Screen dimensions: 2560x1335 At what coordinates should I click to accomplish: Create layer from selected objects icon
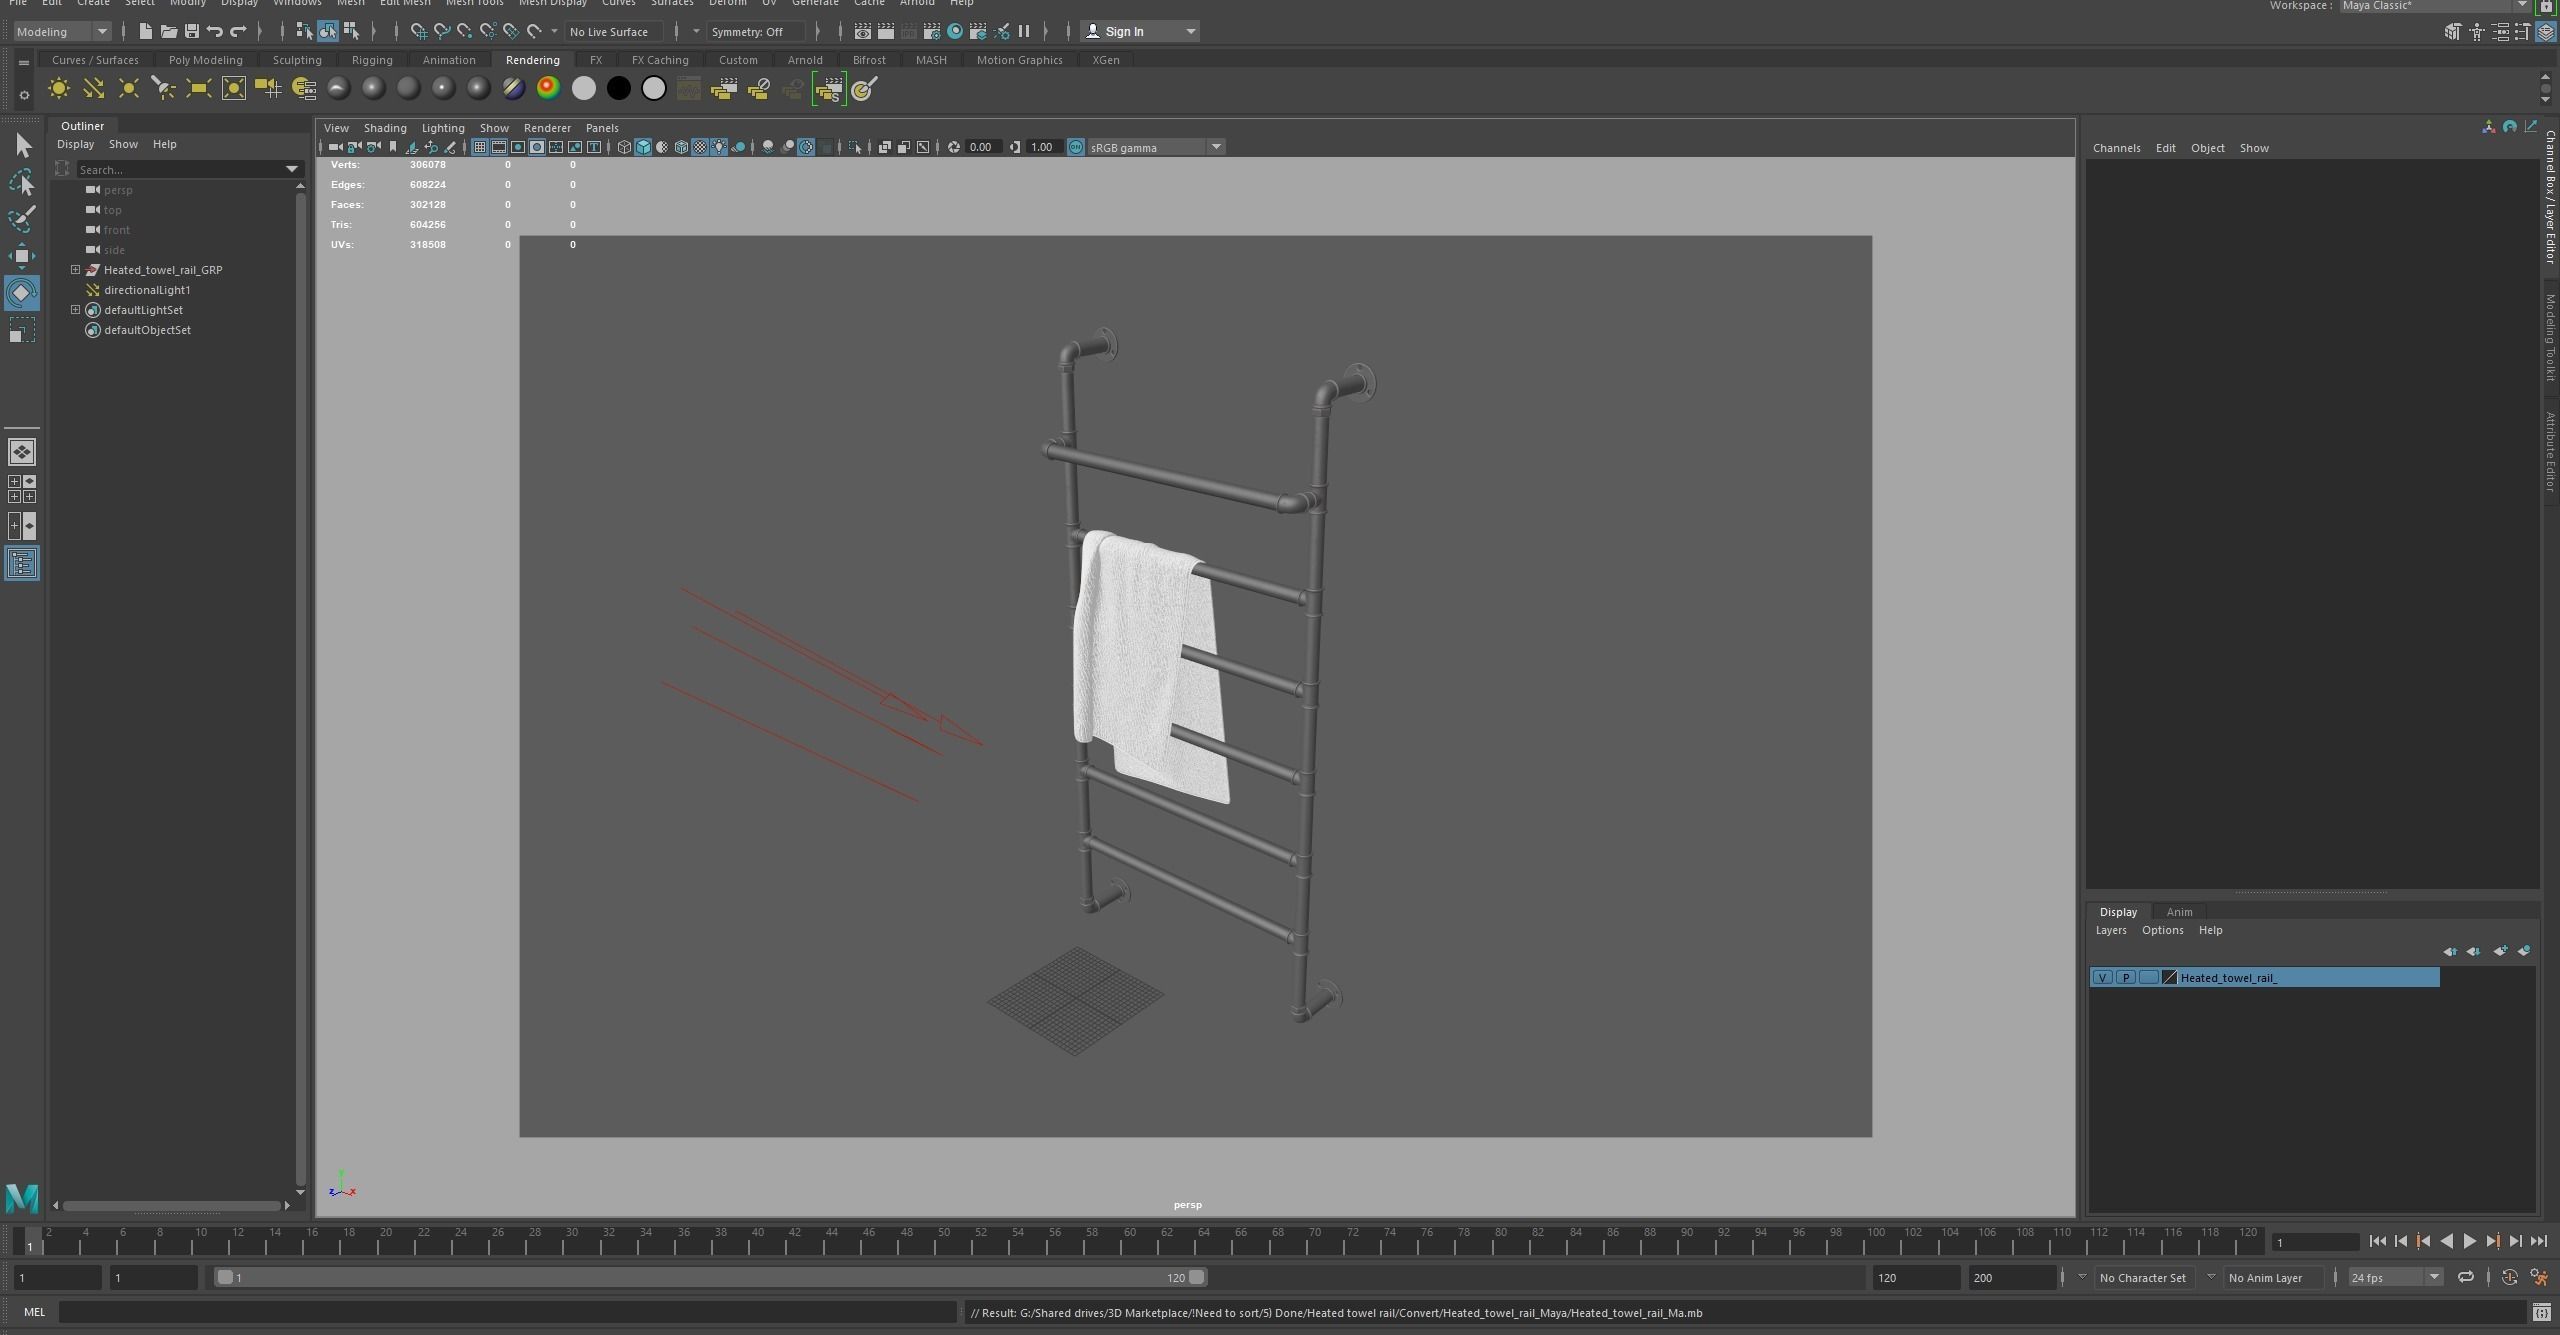(x=2523, y=951)
